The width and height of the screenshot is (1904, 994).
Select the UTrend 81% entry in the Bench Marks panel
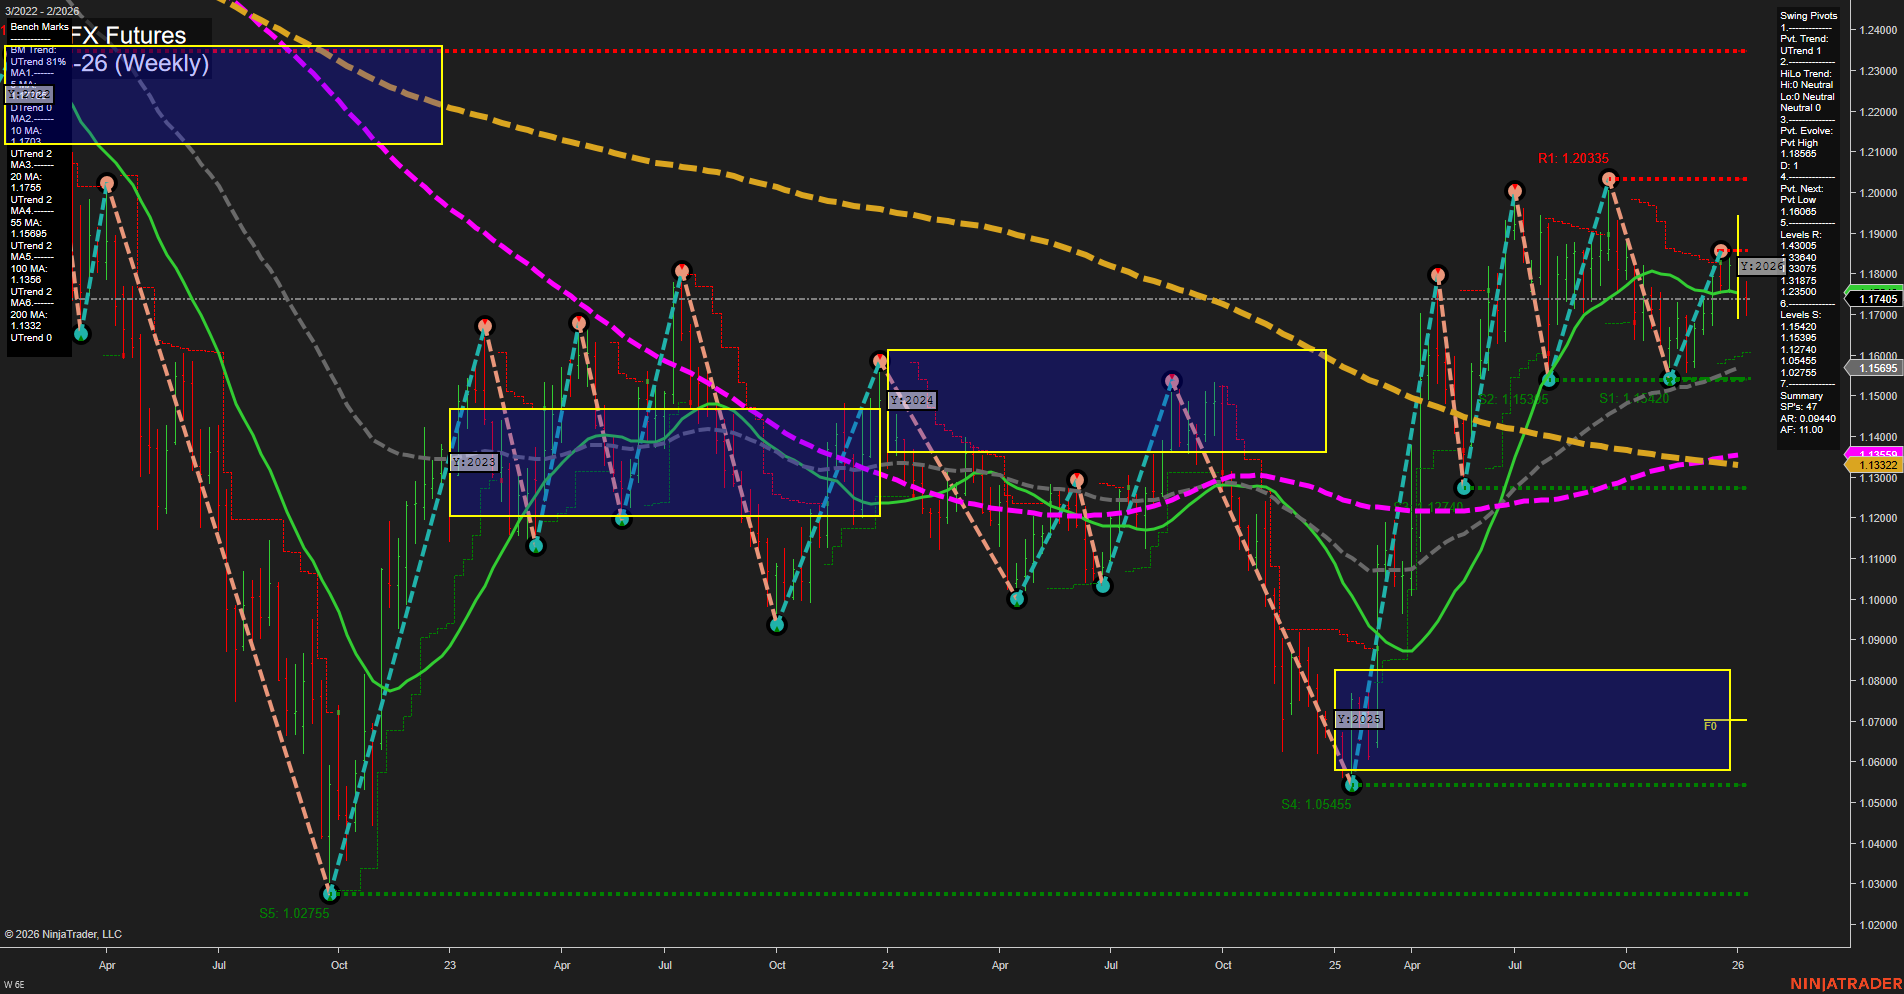[x=38, y=61]
